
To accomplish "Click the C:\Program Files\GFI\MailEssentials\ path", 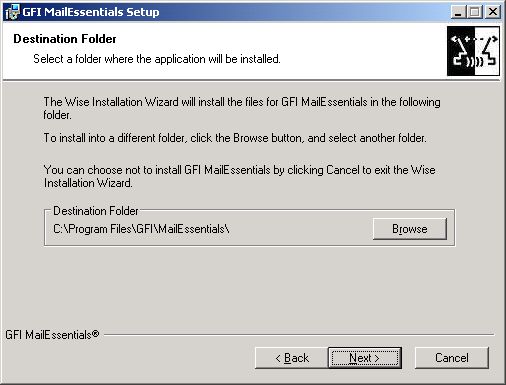I will click(141, 229).
